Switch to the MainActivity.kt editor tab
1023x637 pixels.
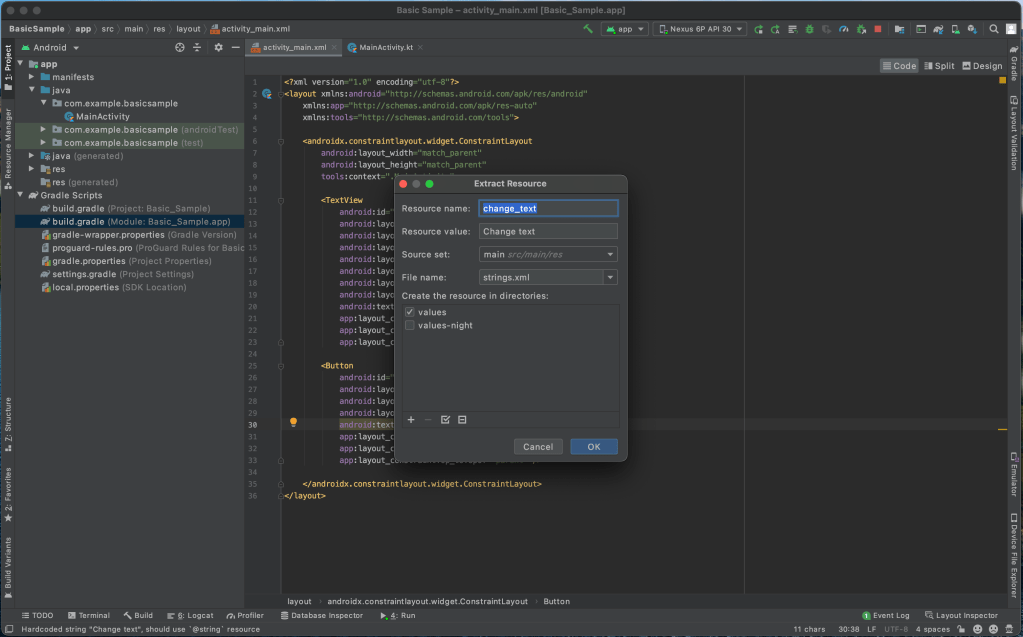tap(385, 47)
